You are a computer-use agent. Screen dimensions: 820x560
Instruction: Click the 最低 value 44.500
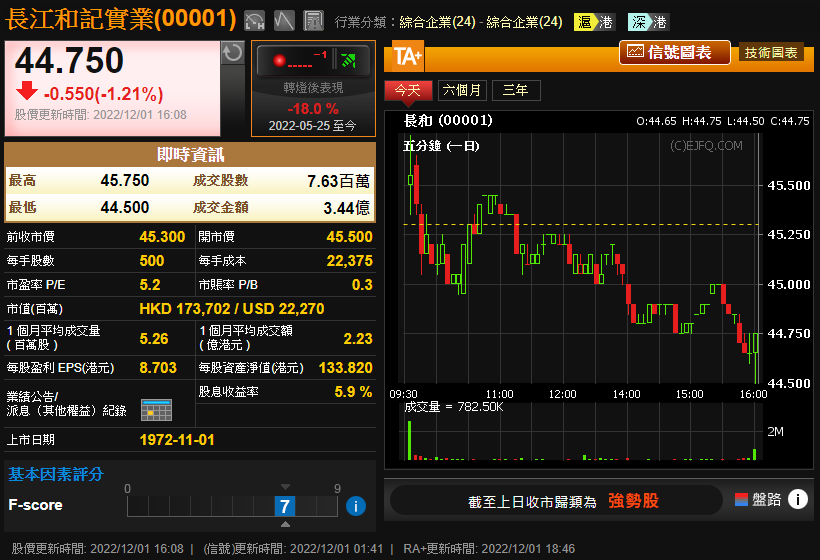[x=125, y=208]
